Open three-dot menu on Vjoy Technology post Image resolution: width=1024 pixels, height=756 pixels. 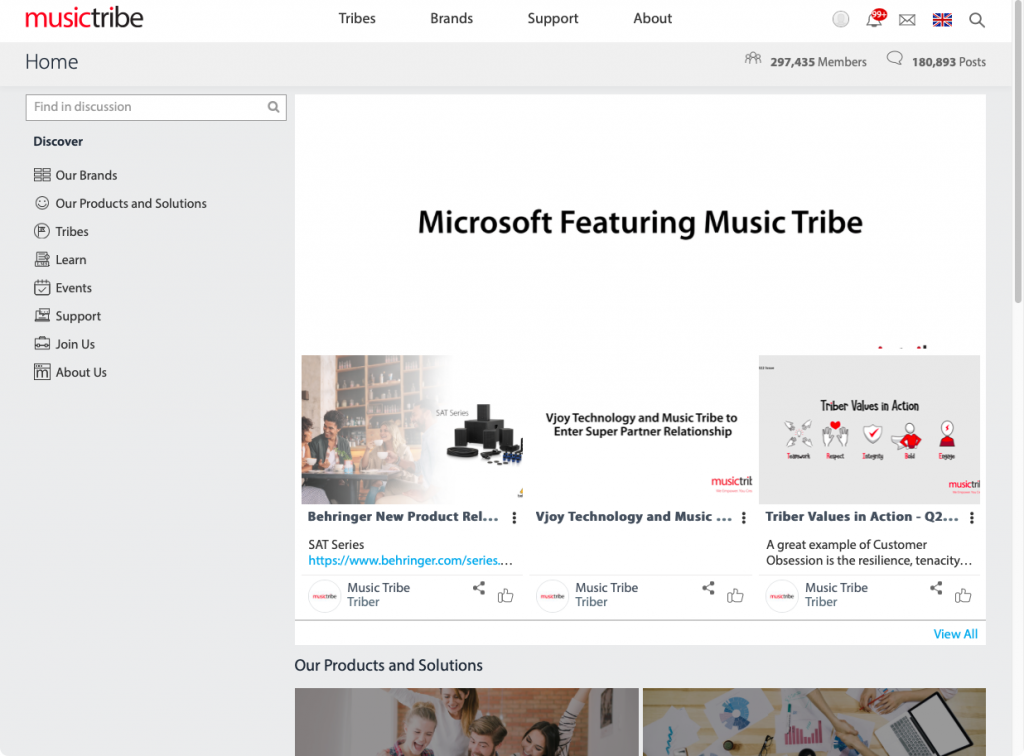743,518
